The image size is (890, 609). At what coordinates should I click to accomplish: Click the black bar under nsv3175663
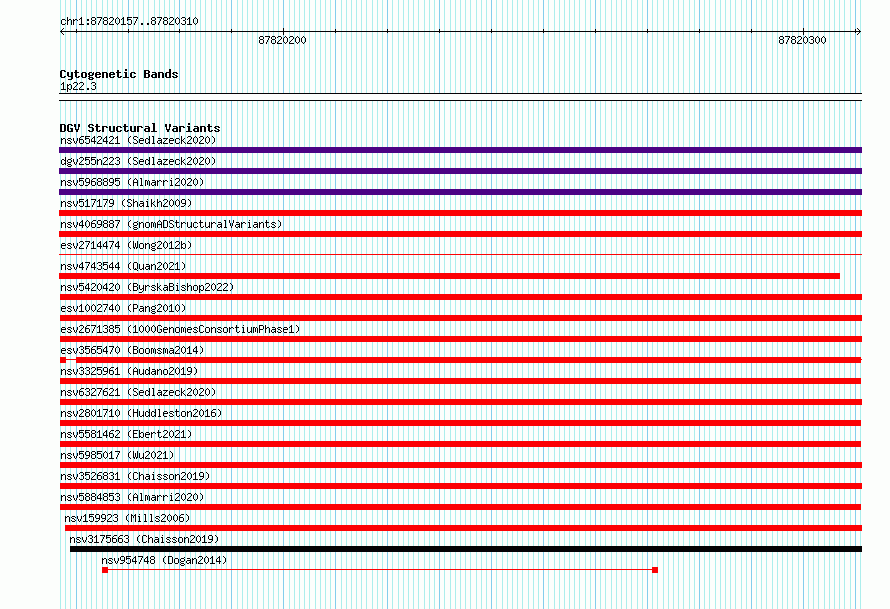[466, 549]
